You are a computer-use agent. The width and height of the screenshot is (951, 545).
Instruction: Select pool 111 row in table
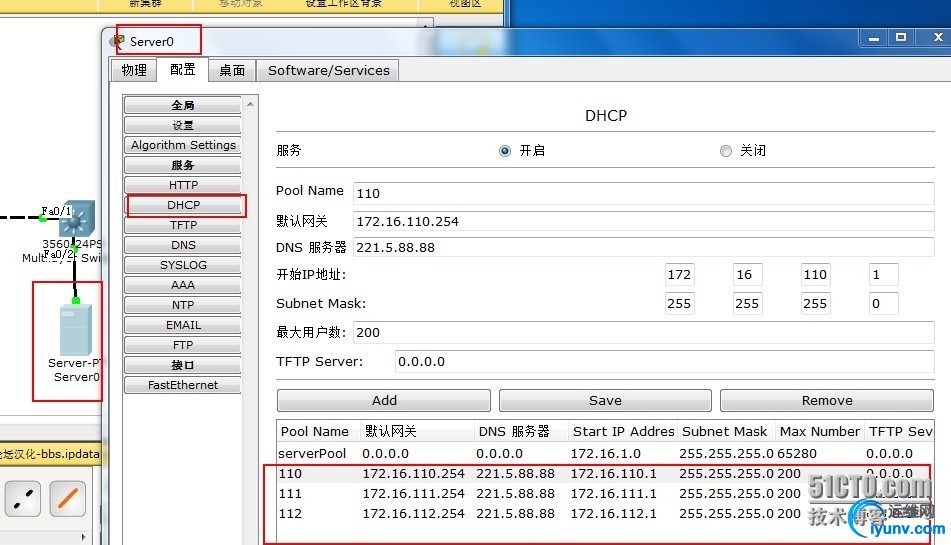coord(605,493)
